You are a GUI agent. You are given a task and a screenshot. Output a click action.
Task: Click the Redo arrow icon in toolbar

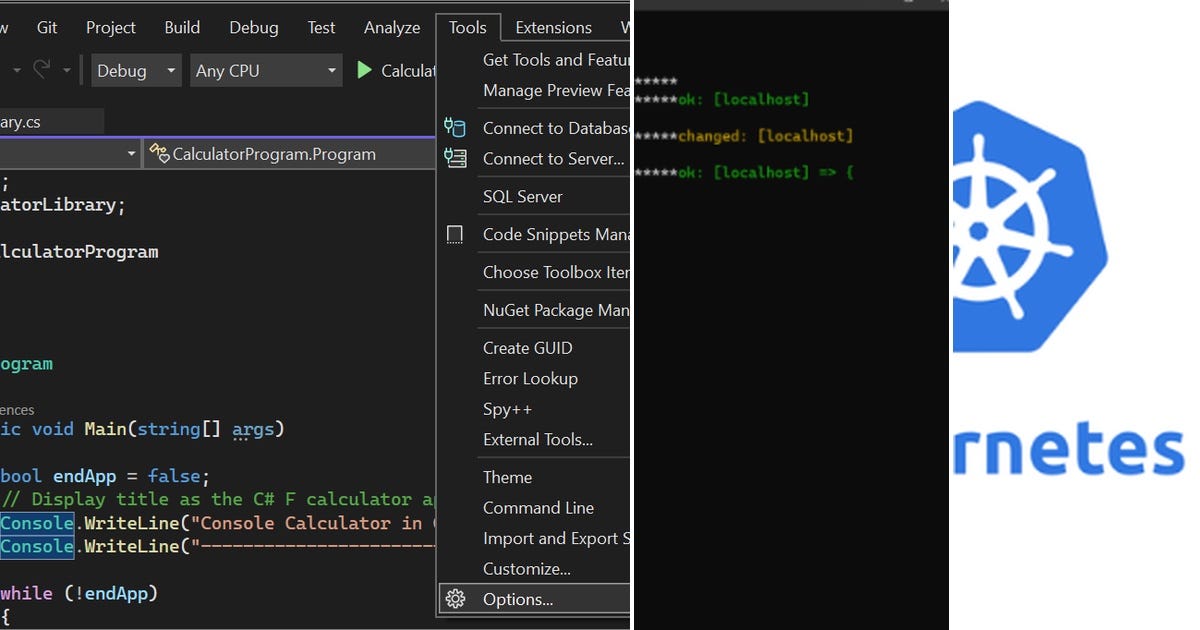pyautogui.click(x=42, y=70)
